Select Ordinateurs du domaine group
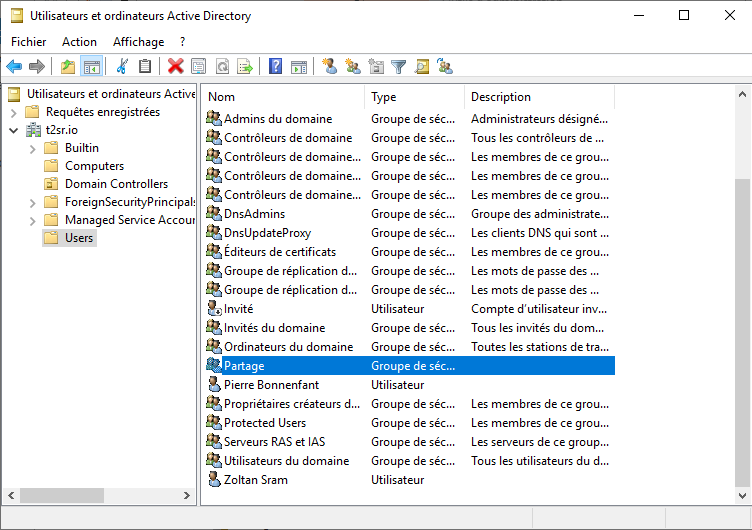Image resolution: width=752 pixels, height=530 pixels. click(289, 347)
